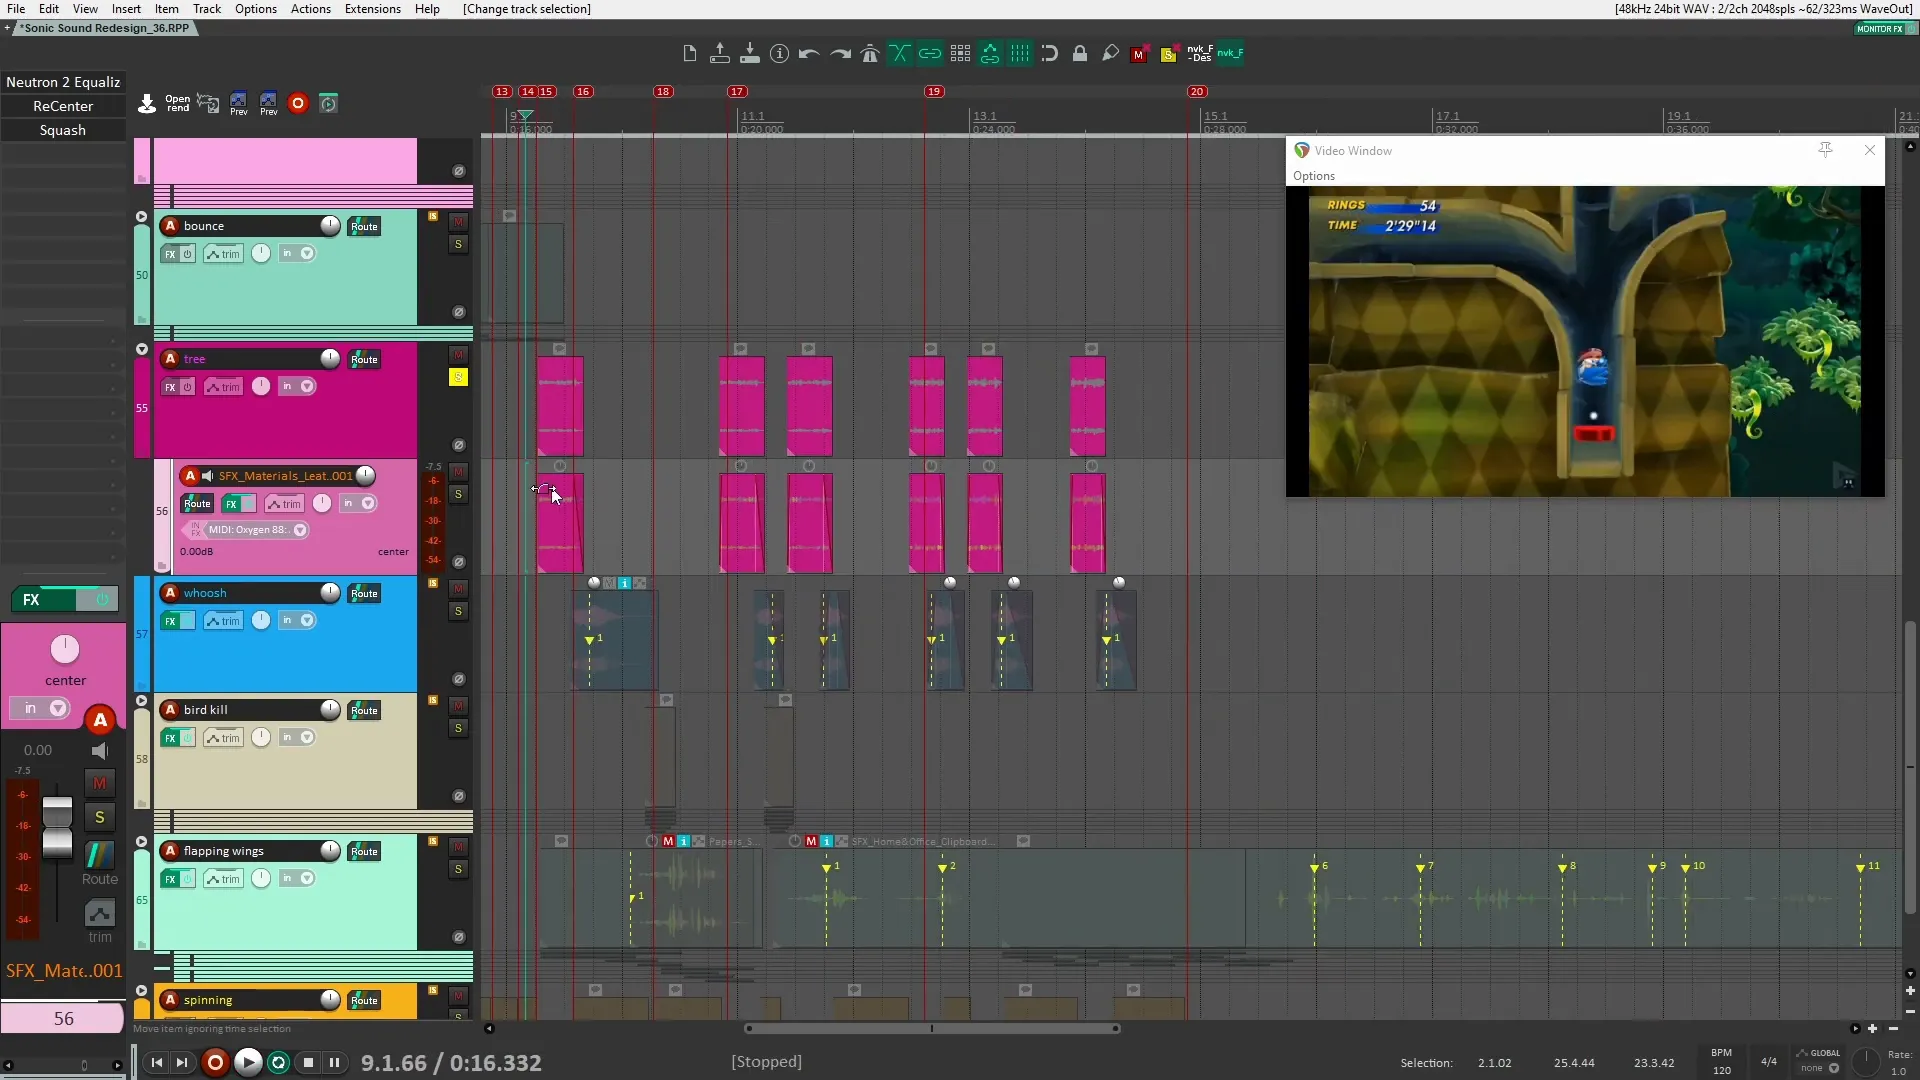1920x1080 pixels.
Task: Open the ReCenter FX slot
Action: click(63, 106)
